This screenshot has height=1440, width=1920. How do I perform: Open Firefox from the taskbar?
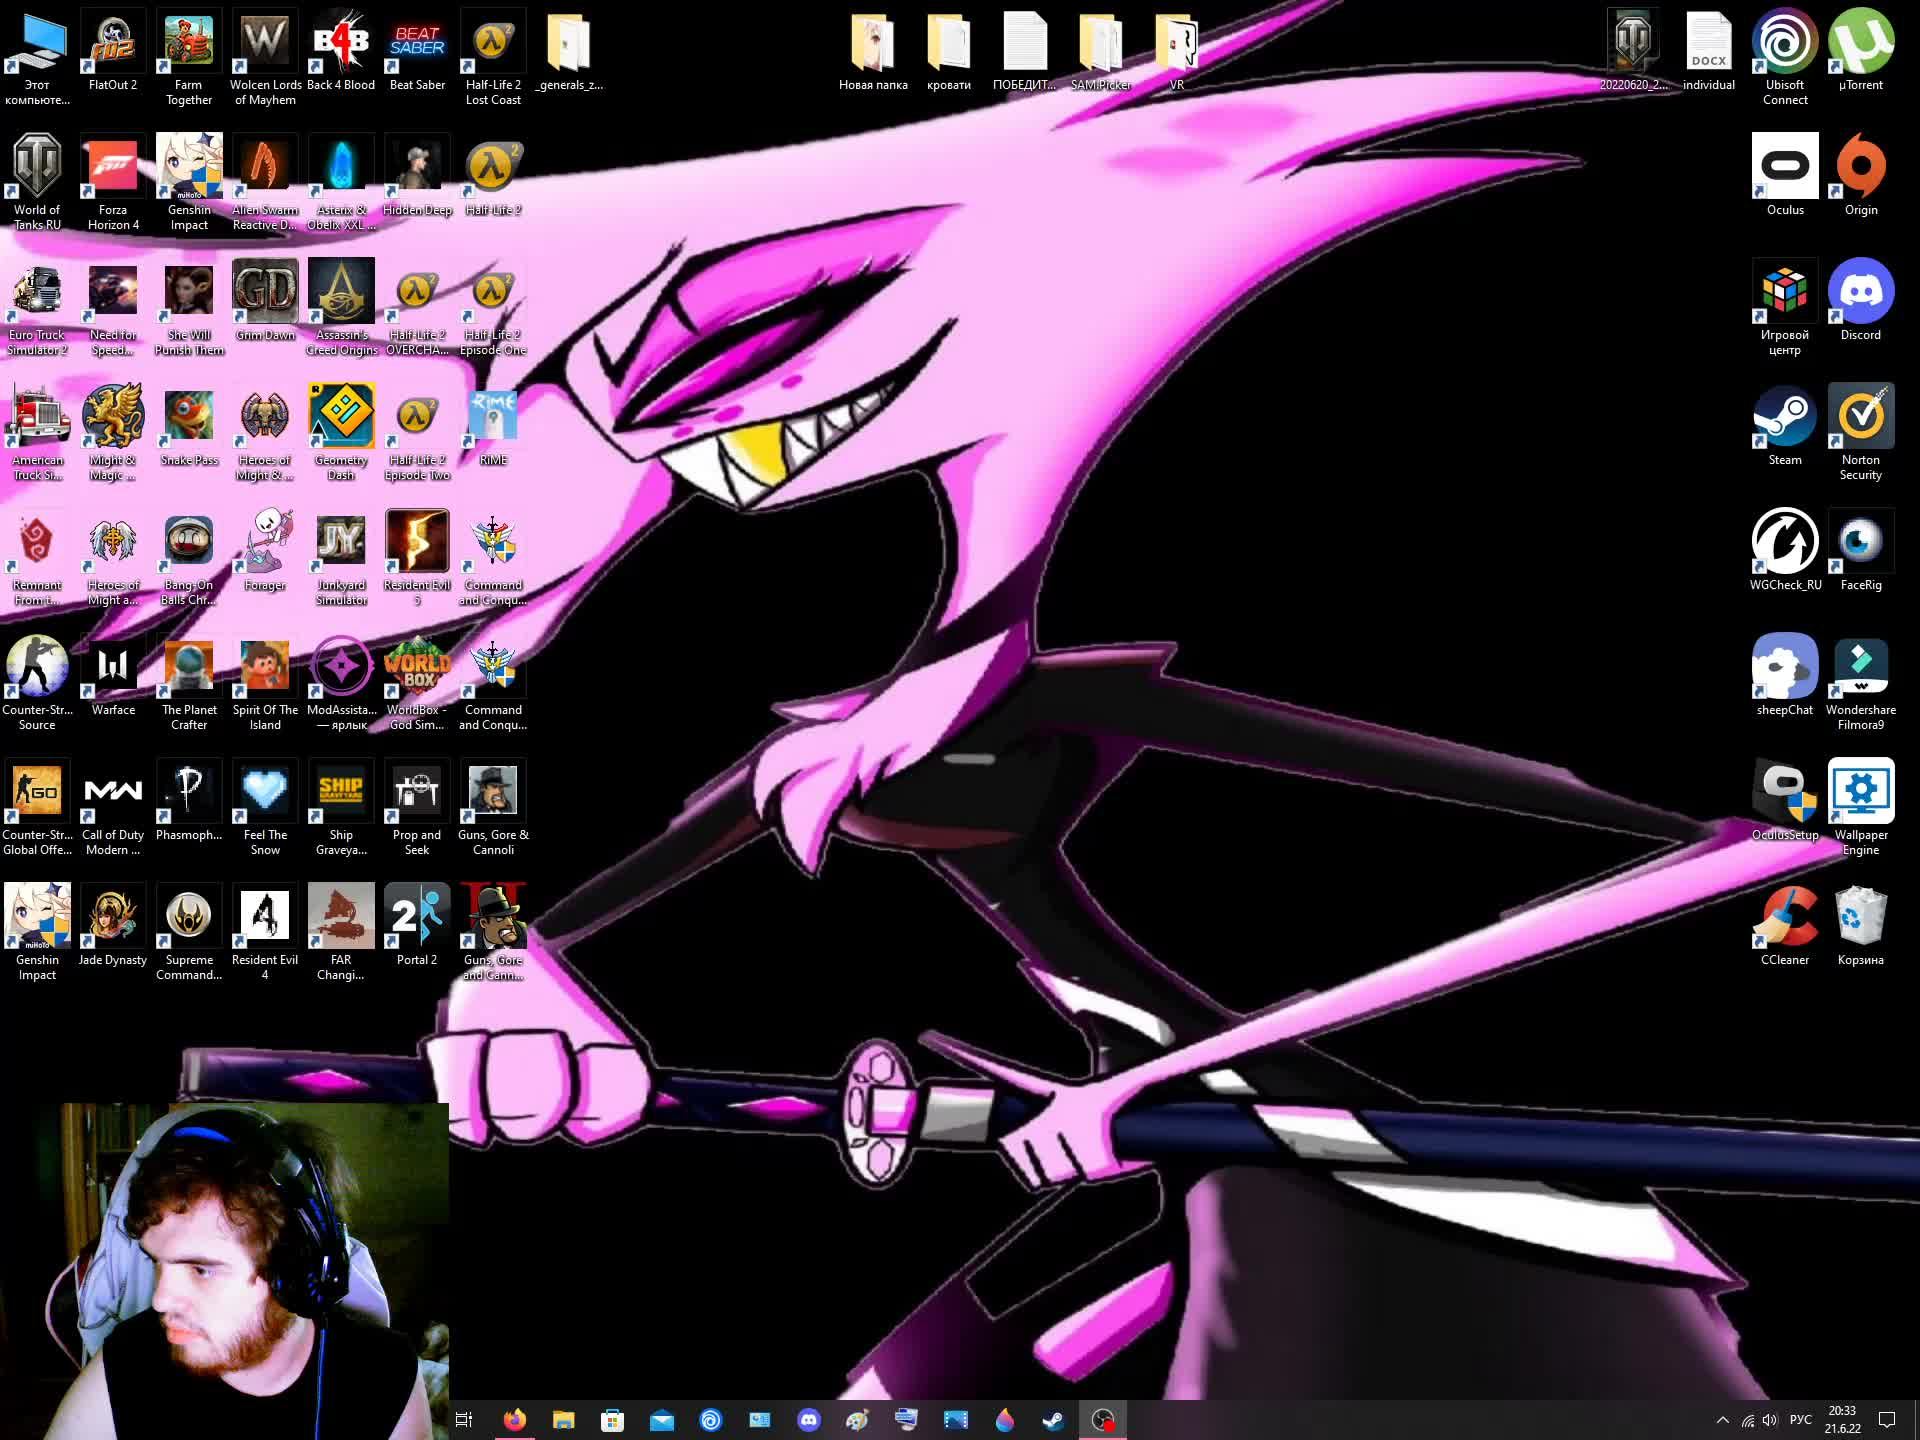(515, 1420)
